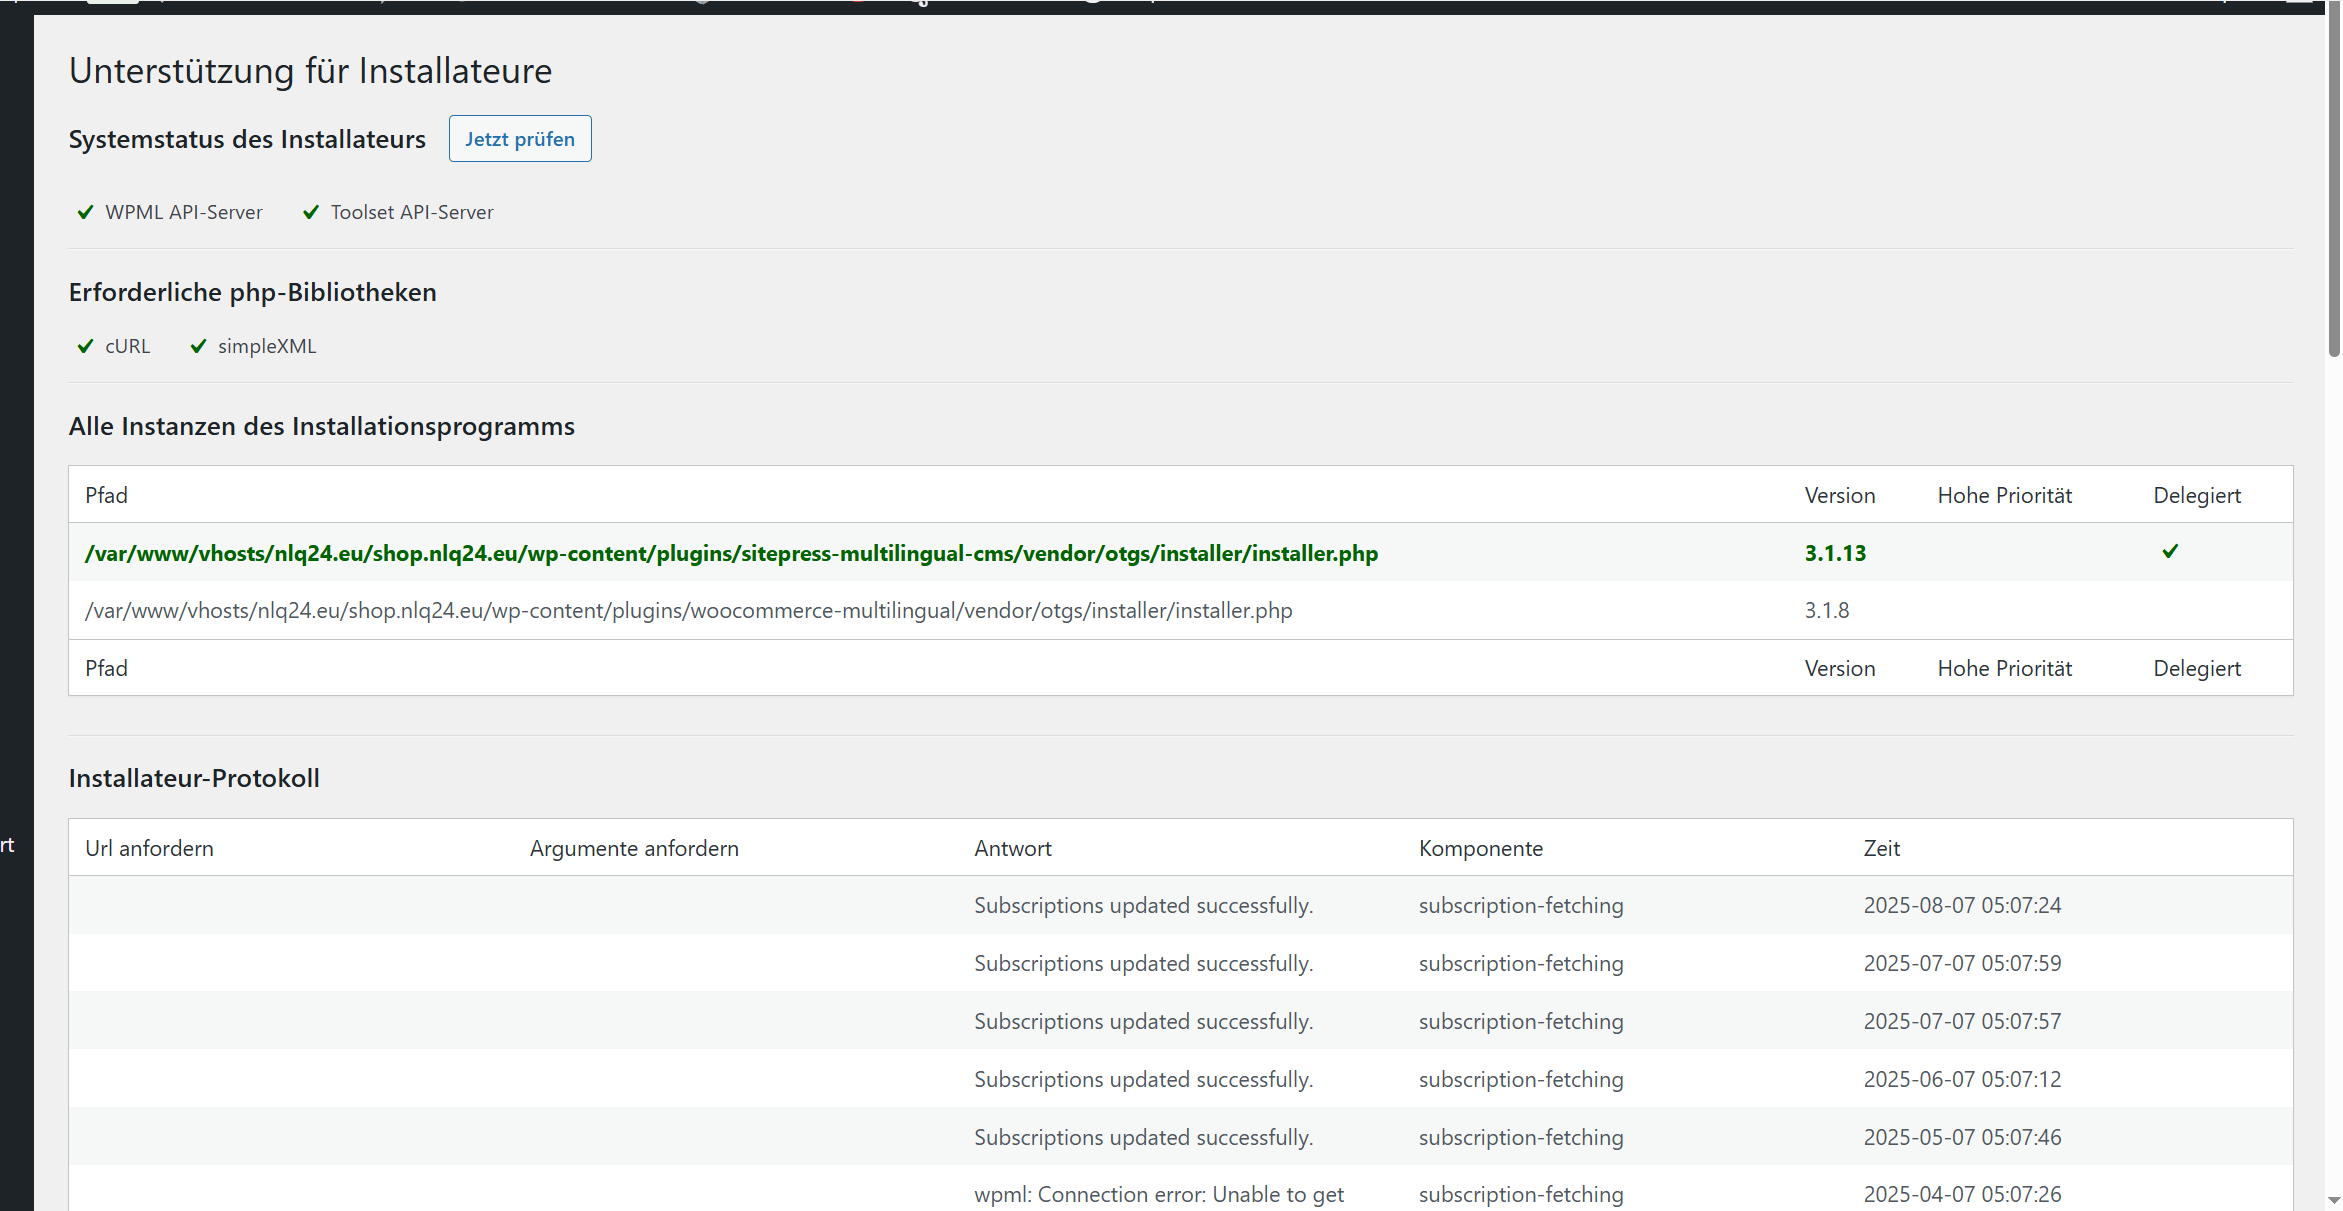This screenshot has width=2343, height=1211.
Task: Click the Komponente column header
Action: coord(1481,848)
